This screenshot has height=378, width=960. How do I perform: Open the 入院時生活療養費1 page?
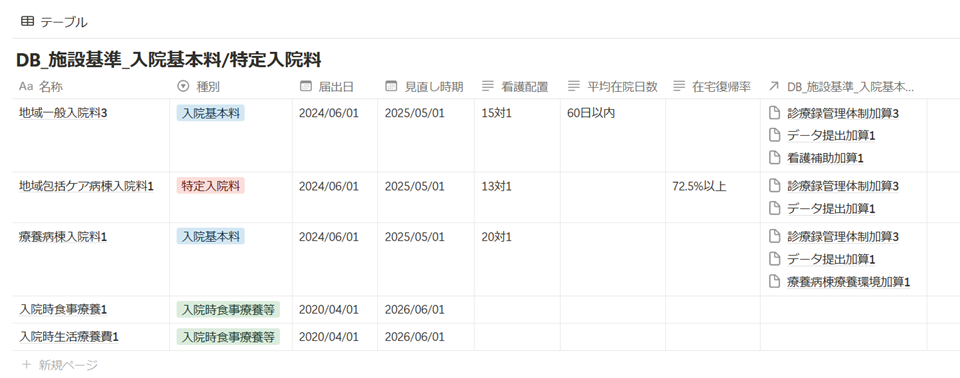click(x=69, y=336)
